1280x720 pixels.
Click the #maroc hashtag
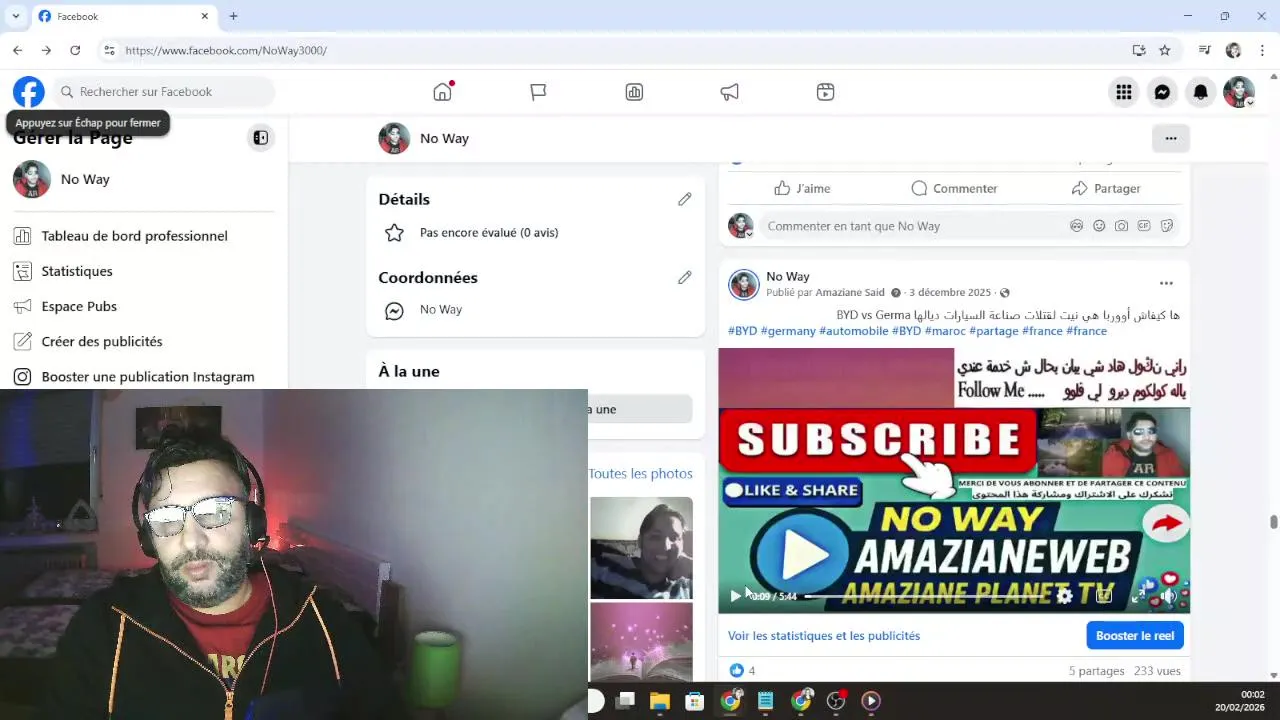point(945,331)
